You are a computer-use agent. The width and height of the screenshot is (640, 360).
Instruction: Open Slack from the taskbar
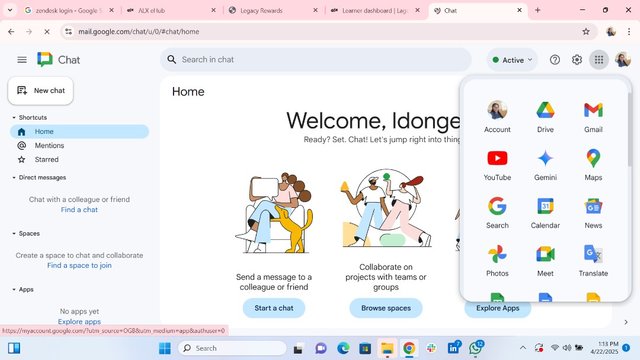tap(431, 348)
